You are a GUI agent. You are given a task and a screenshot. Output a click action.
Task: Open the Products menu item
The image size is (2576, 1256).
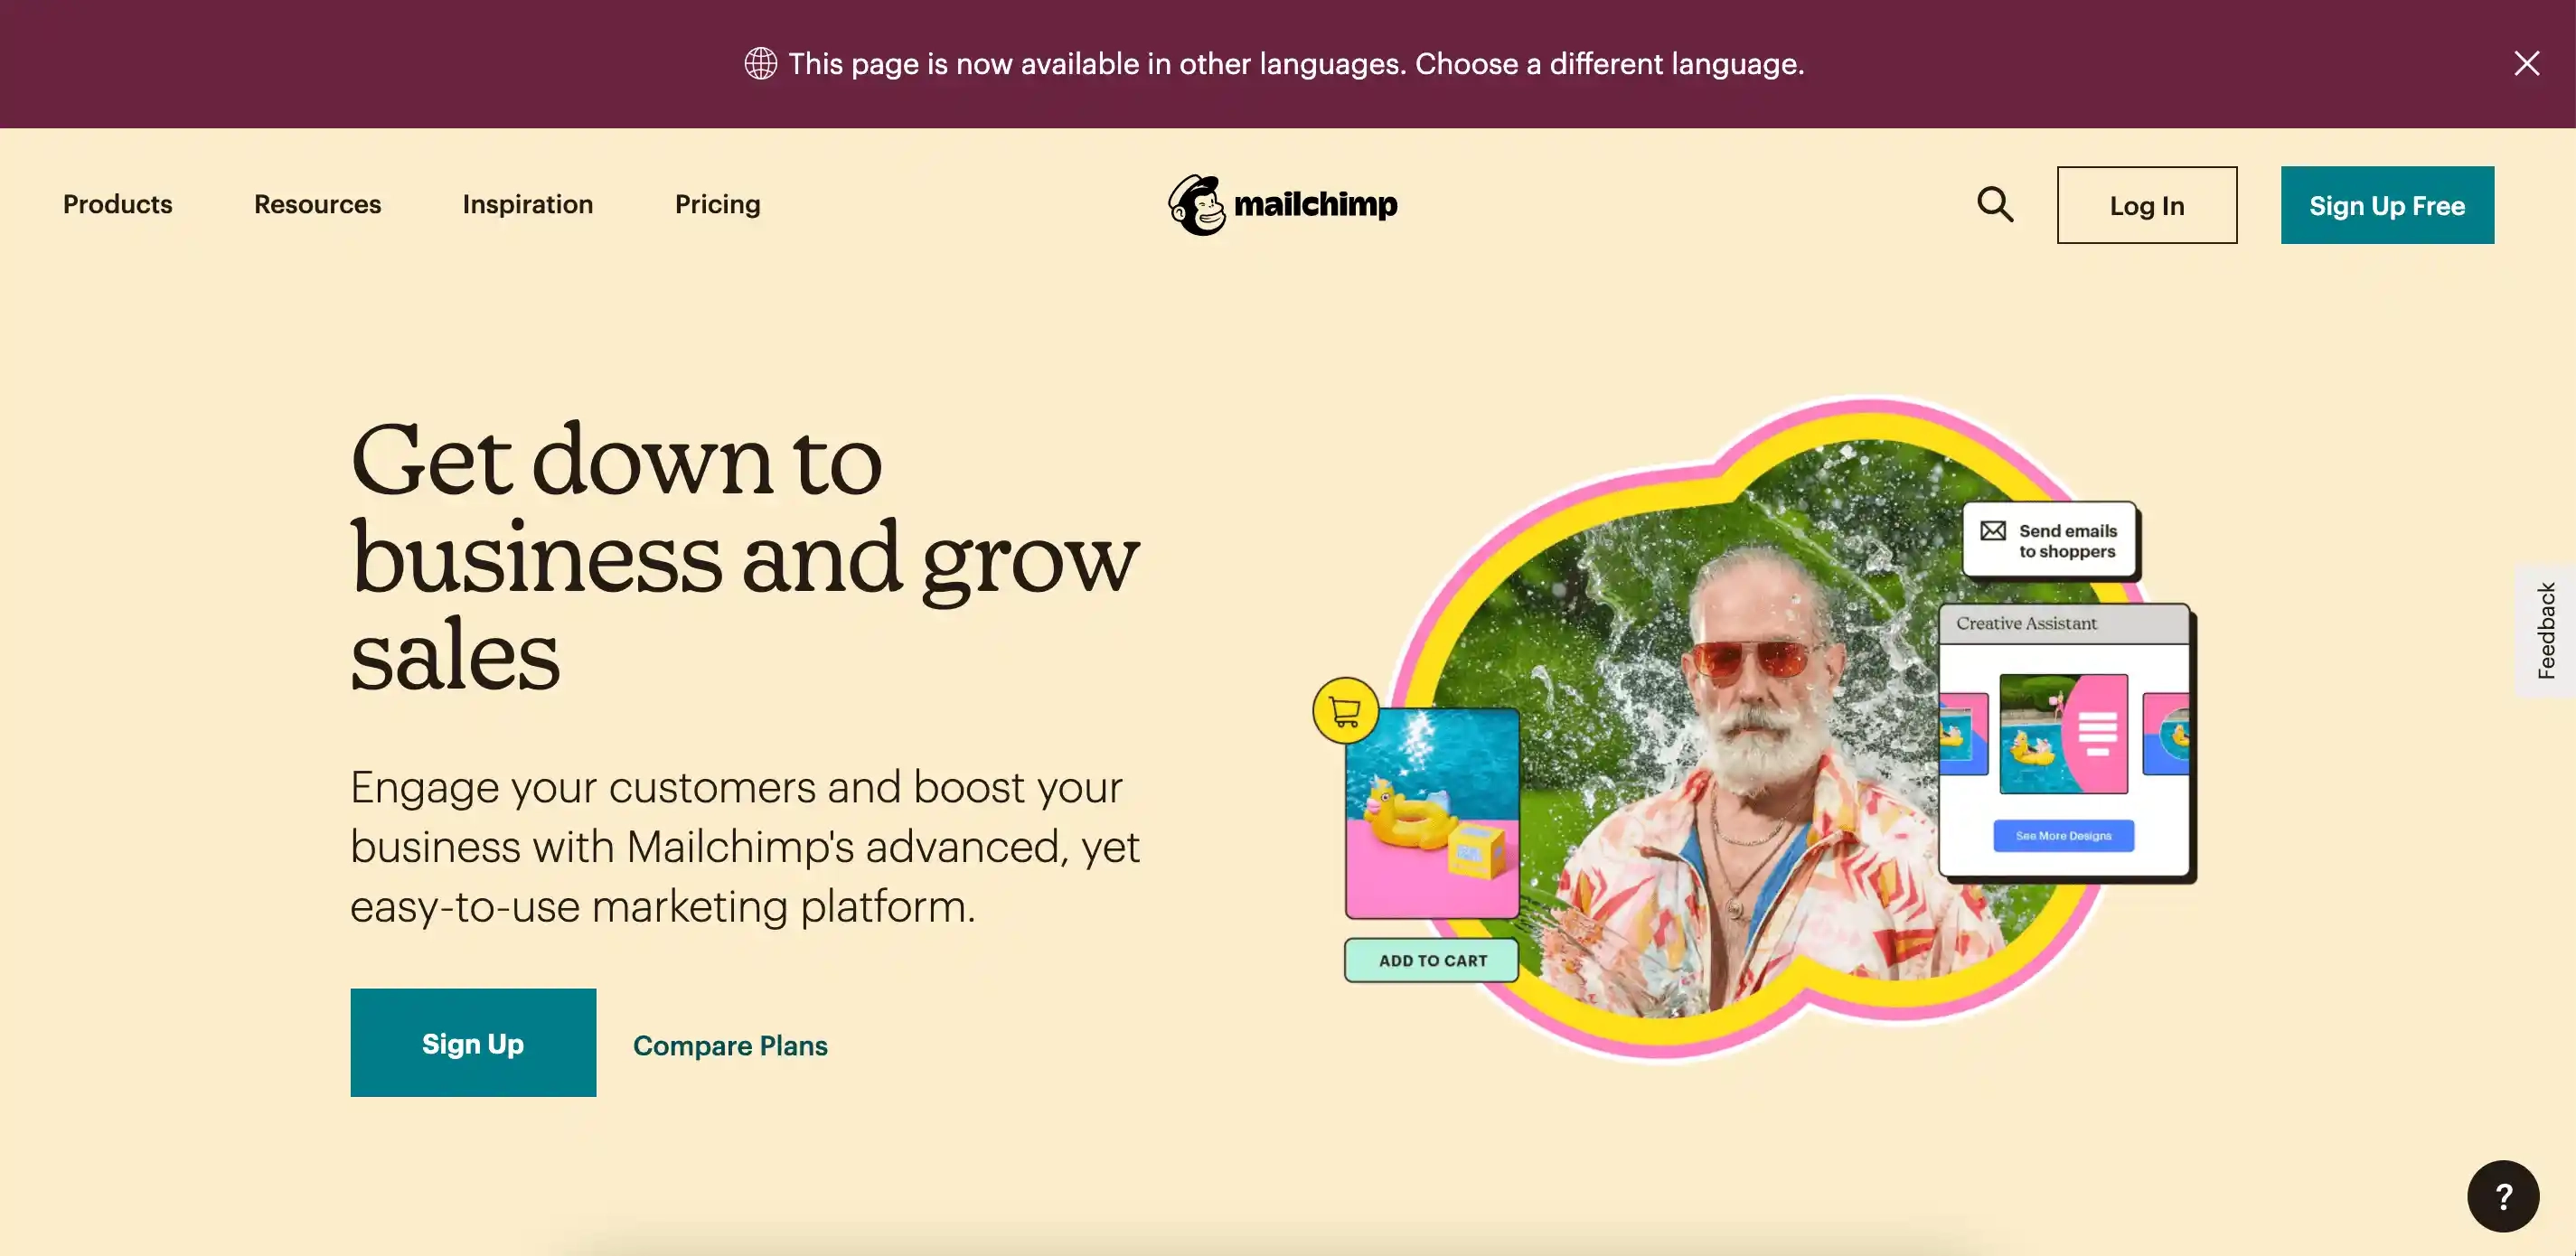point(117,203)
